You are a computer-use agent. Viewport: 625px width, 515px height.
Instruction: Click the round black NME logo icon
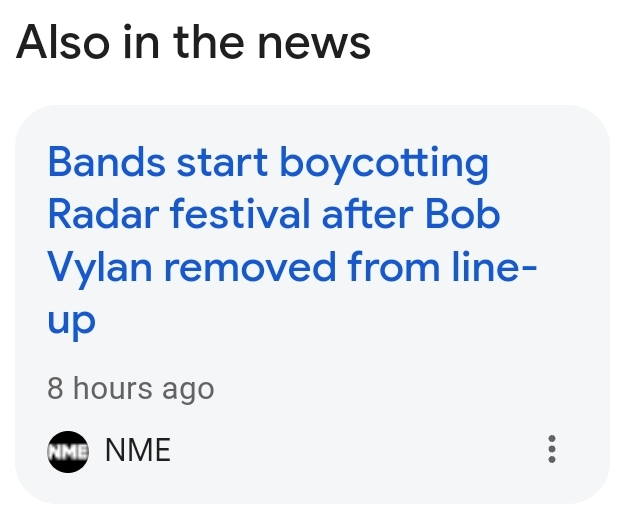point(68,452)
